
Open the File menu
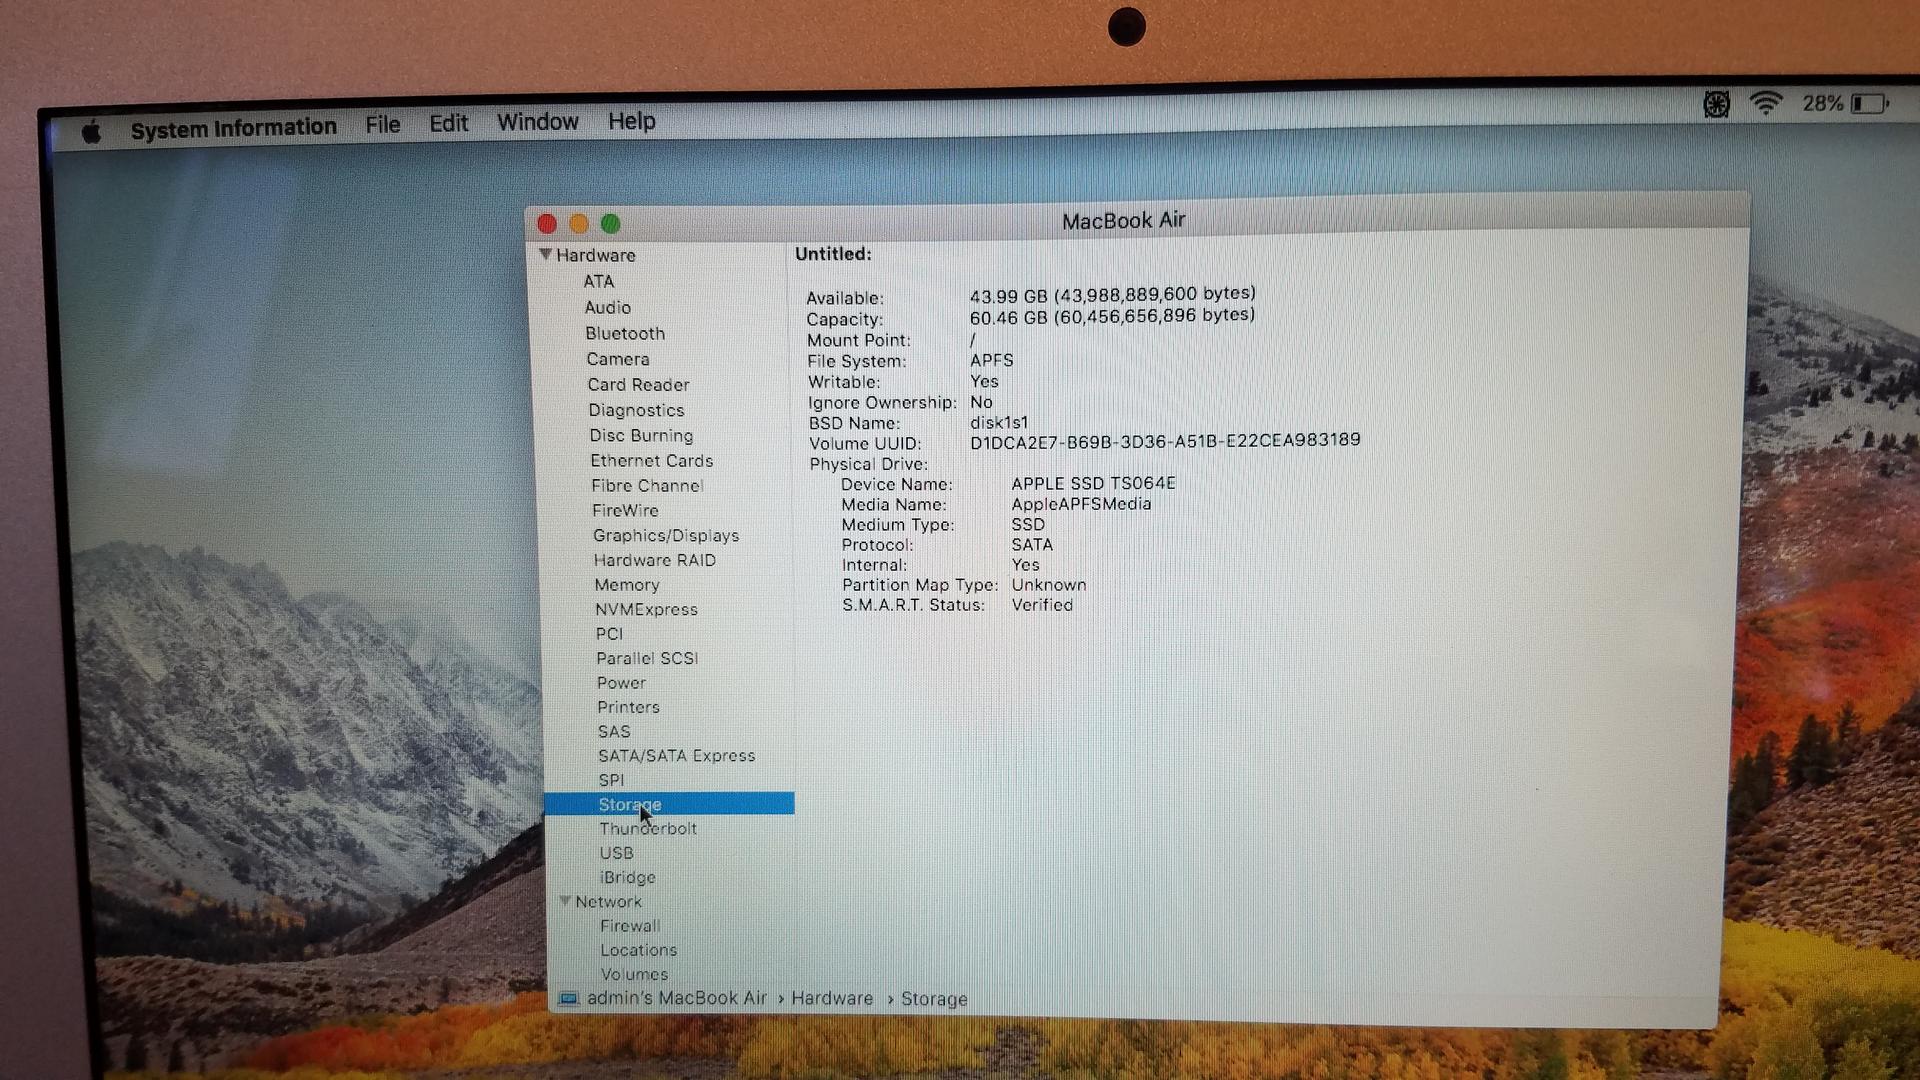coord(383,124)
